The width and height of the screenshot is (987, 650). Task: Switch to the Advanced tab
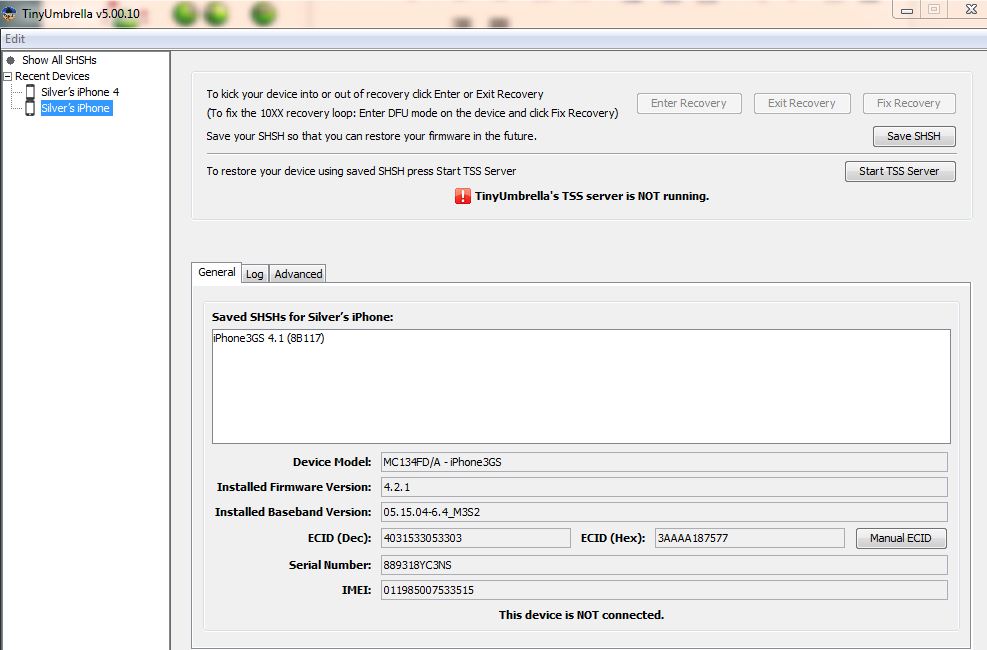pos(298,274)
